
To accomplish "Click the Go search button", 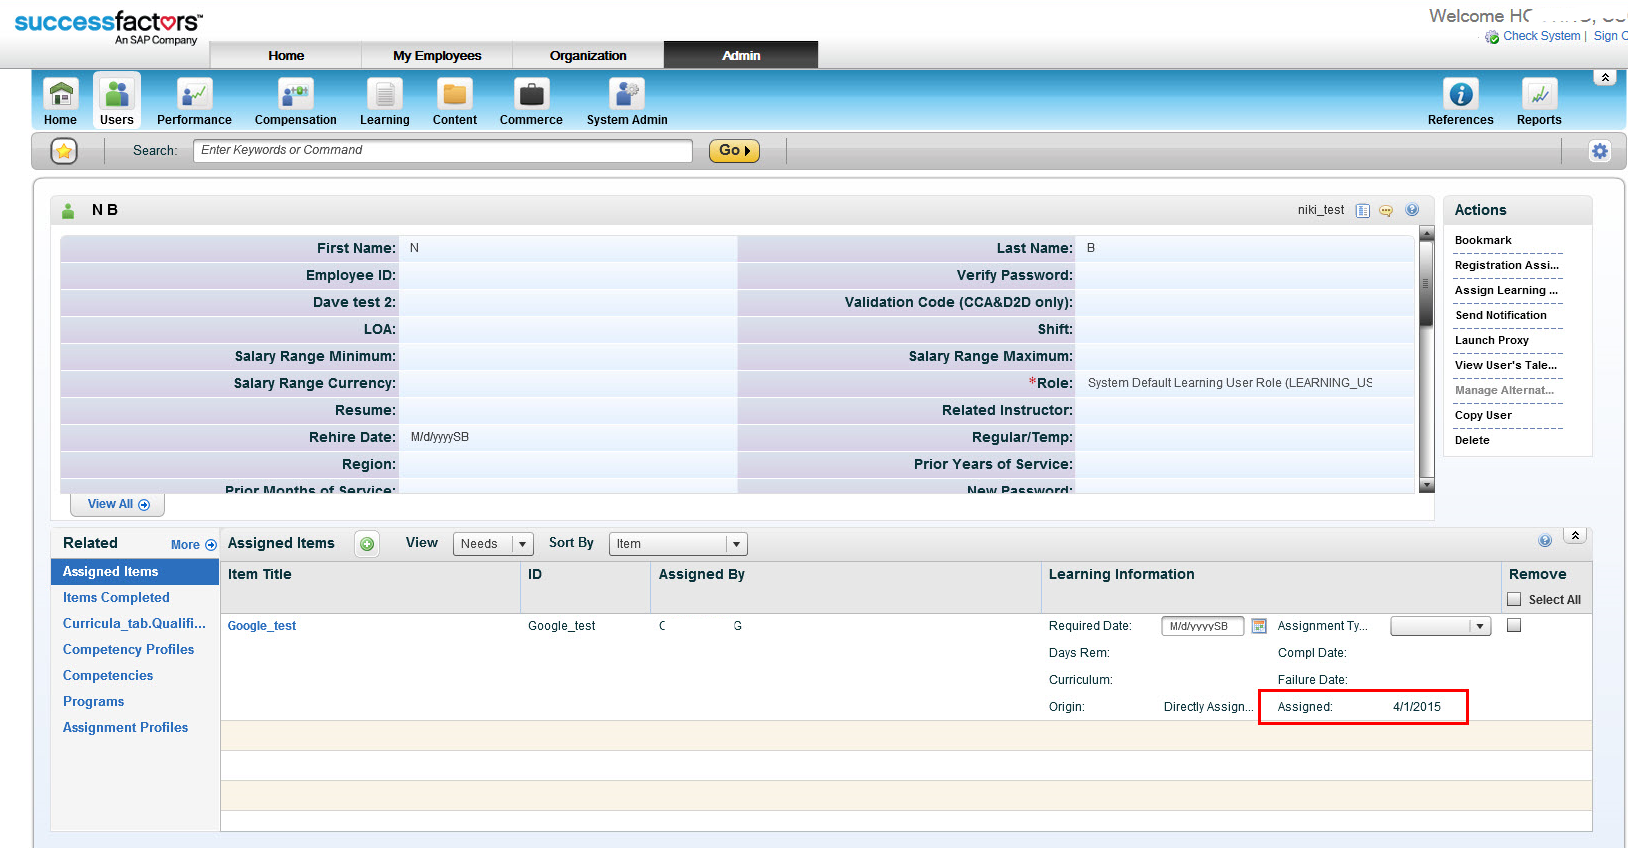I will pos(734,150).
